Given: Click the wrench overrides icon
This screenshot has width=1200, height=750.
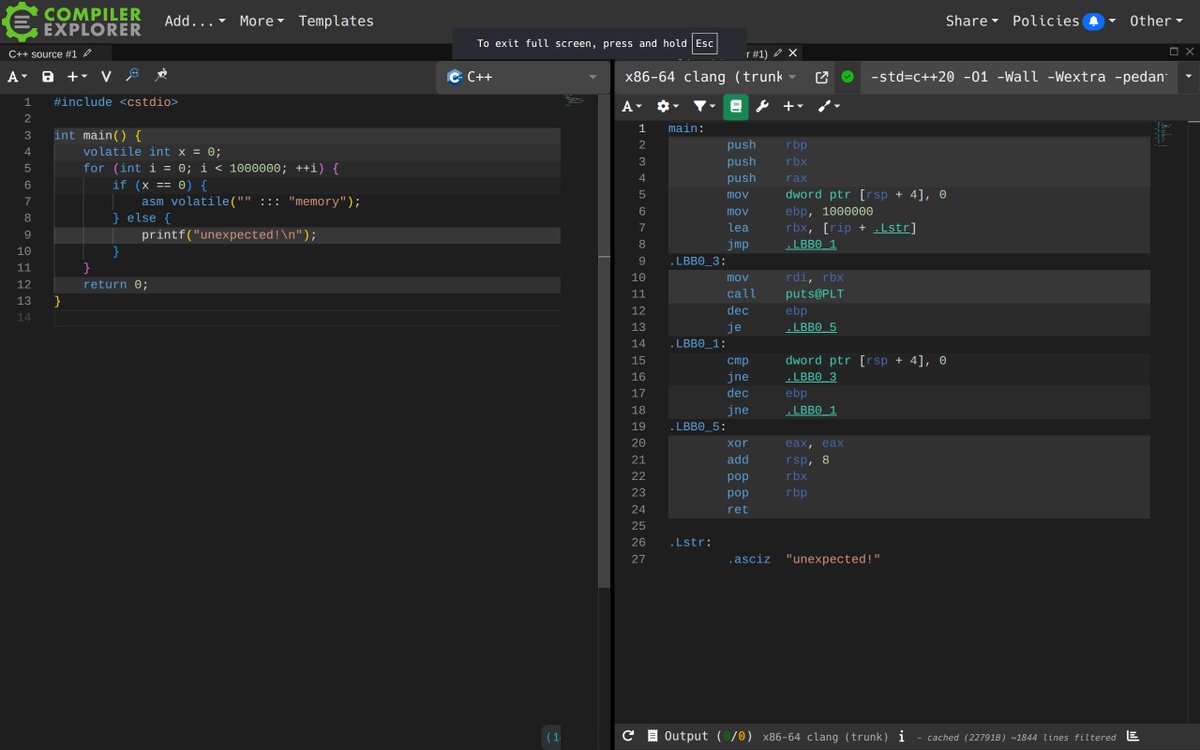Looking at the screenshot, I should pyautogui.click(x=762, y=106).
